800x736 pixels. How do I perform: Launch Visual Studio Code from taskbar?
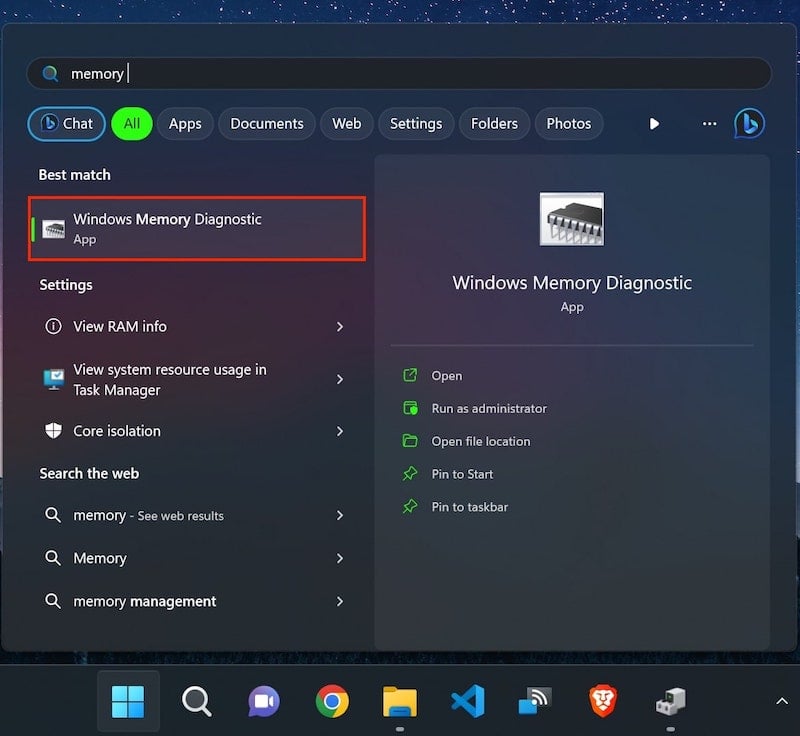(467, 702)
